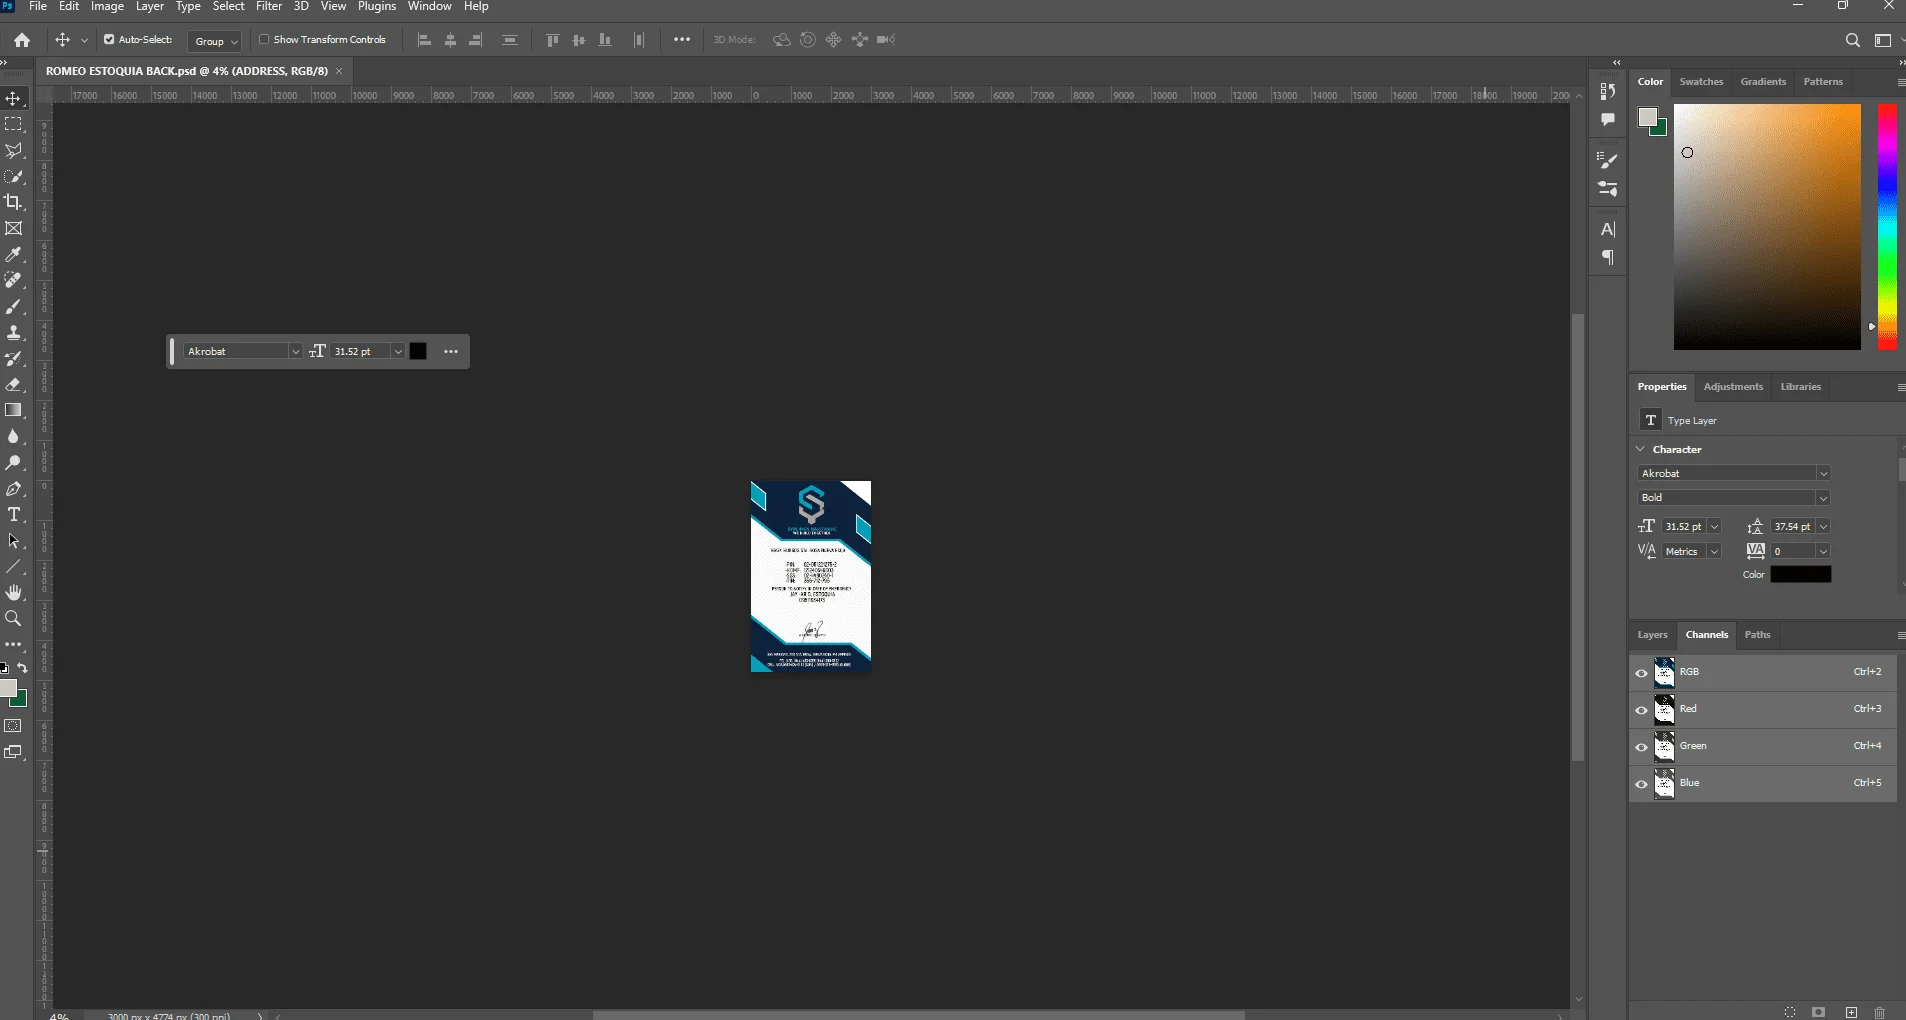The height and width of the screenshot is (1020, 1906).
Task: Select the Spot Healing Brush tool
Action: point(14,281)
